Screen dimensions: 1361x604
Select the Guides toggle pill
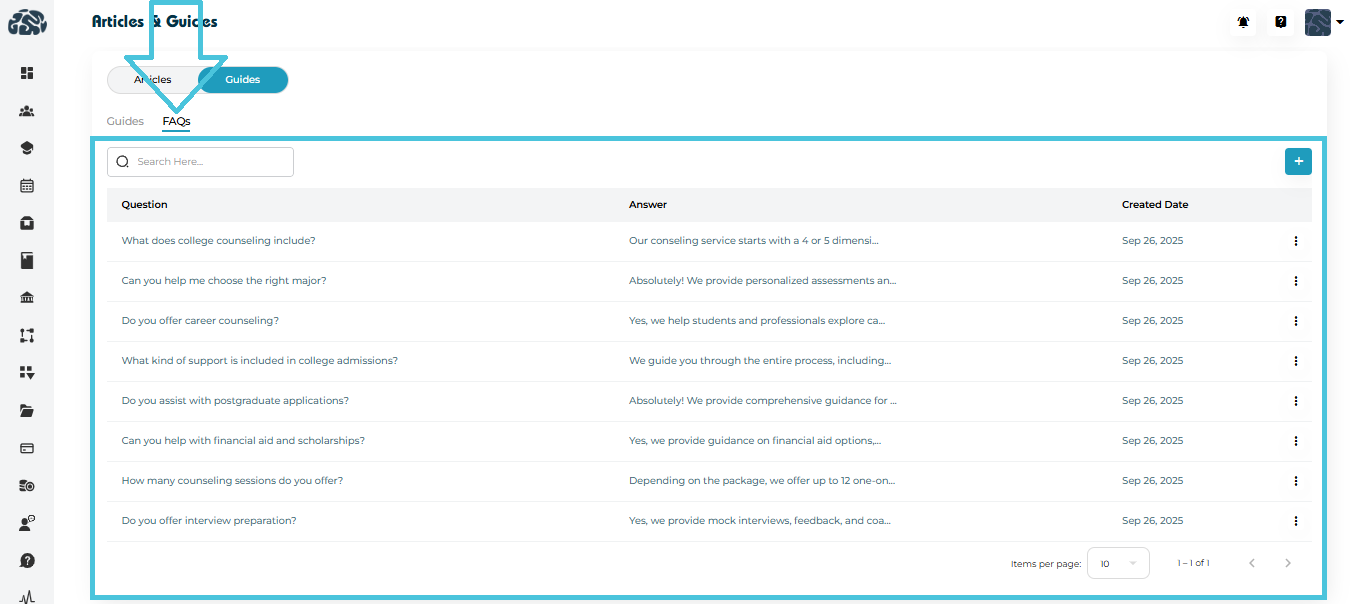point(243,80)
